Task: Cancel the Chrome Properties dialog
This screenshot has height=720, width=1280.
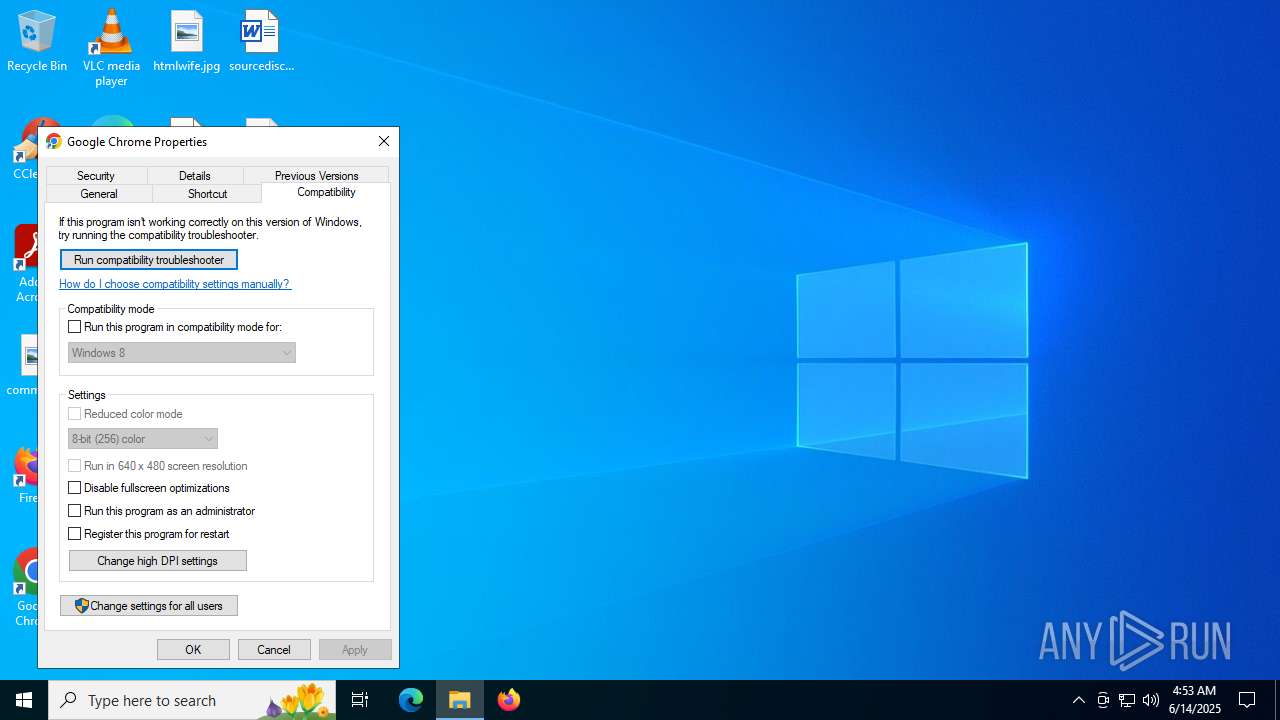Action: coord(274,650)
